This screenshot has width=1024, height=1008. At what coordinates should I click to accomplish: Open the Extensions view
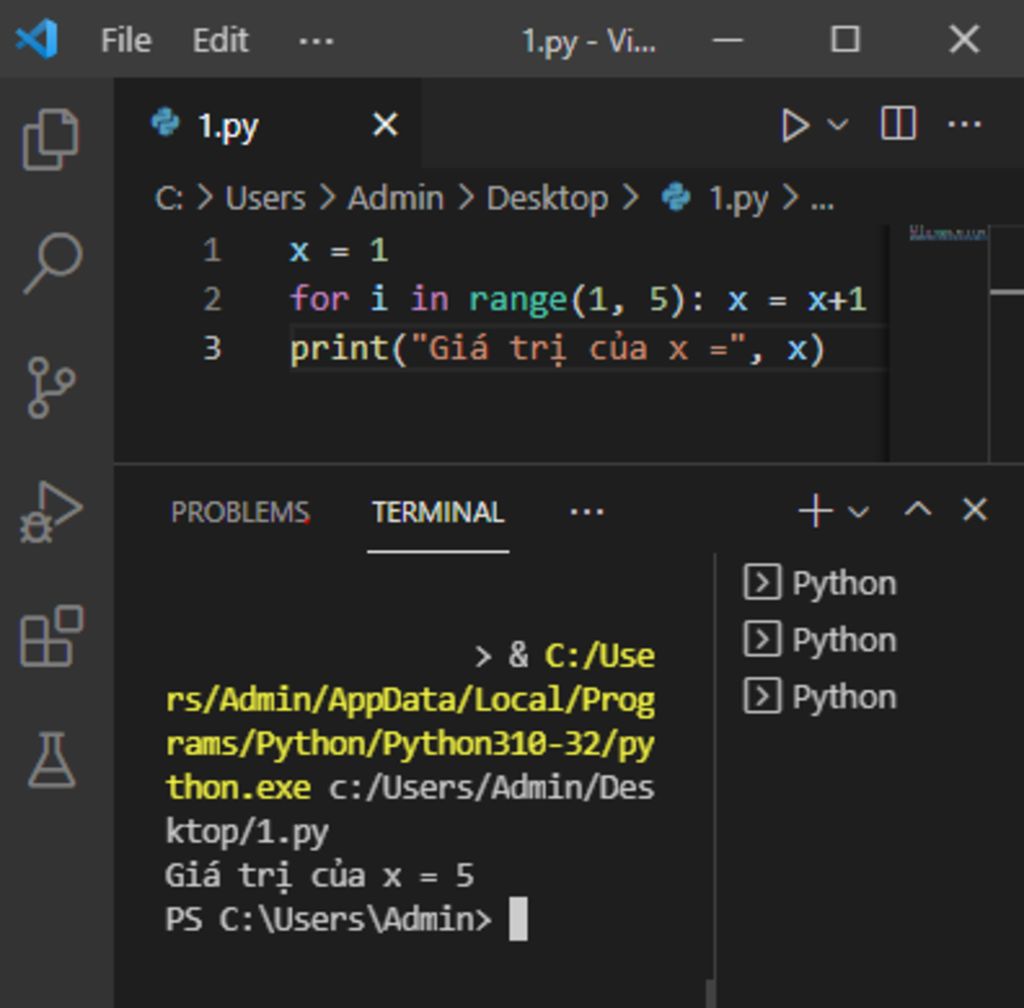pyautogui.click(x=52, y=636)
